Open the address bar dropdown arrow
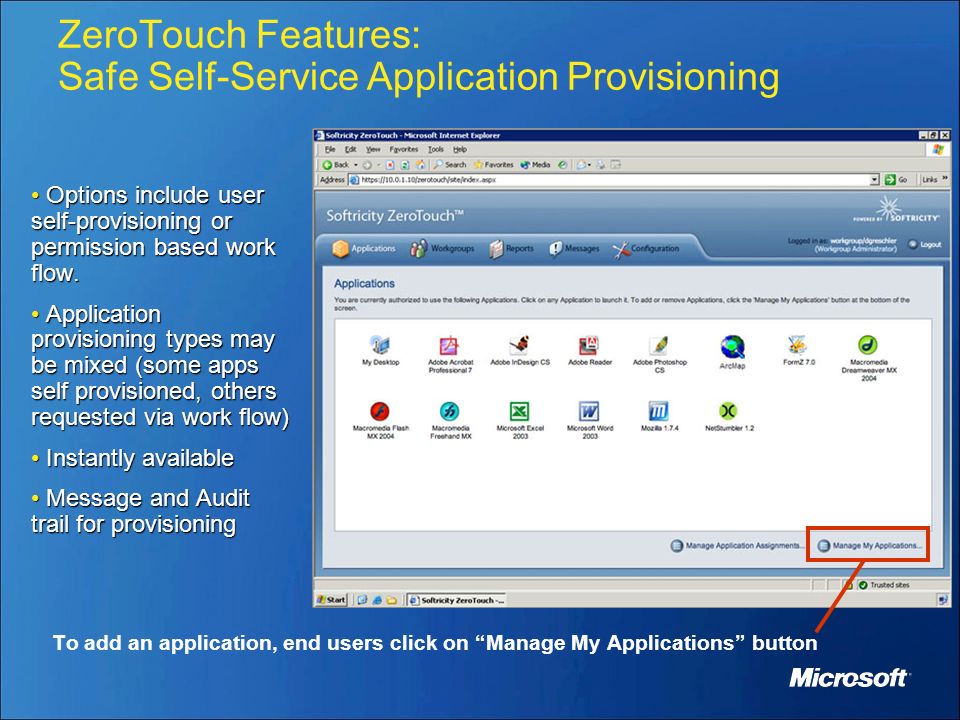 [x=875, y=179]
